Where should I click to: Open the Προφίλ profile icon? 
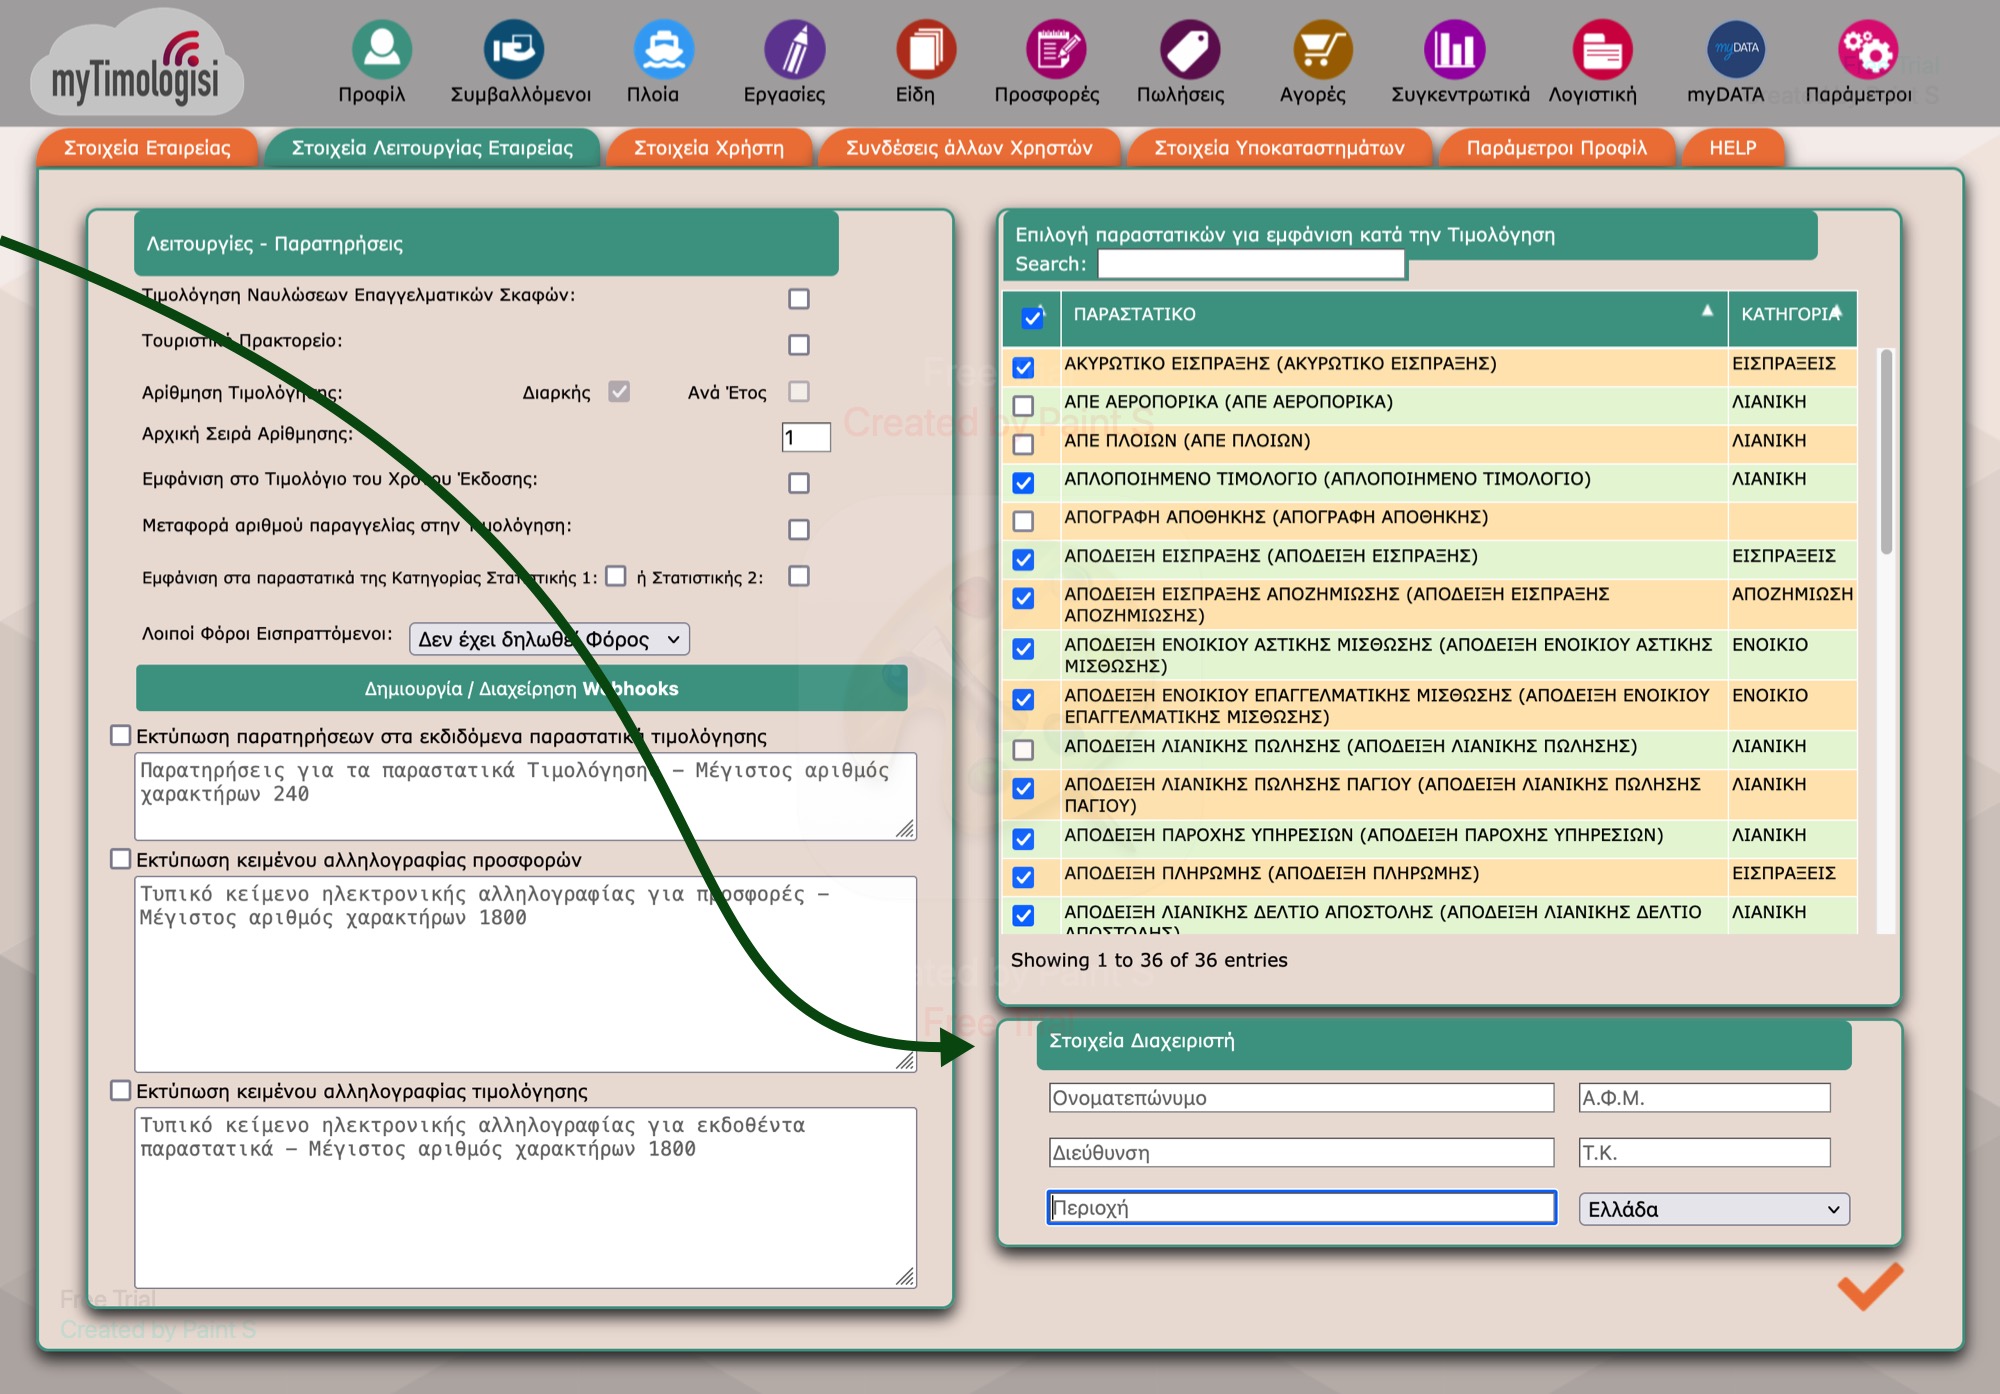click(x=381, y=50)
